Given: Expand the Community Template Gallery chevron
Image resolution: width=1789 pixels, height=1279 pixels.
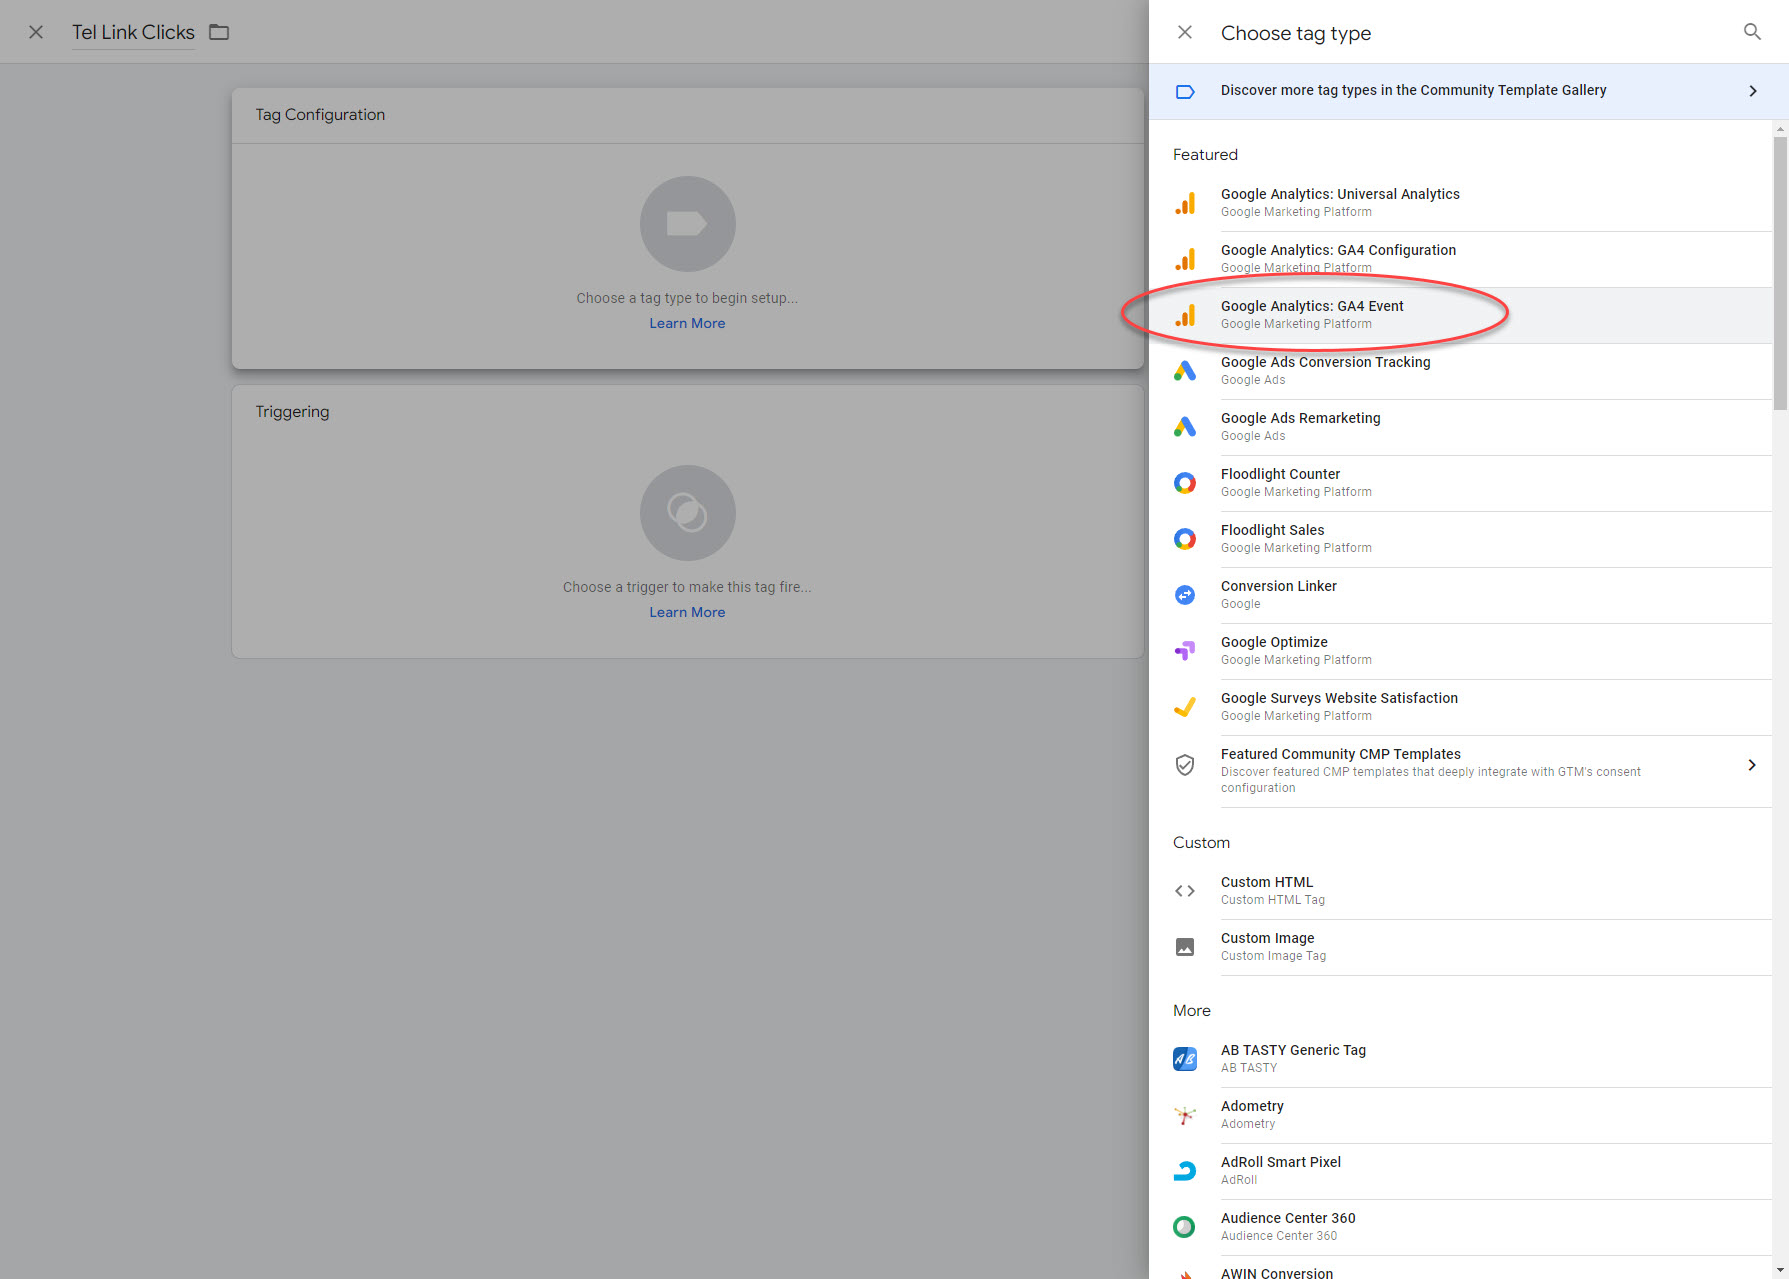Looking at the screenshot, I should click(1752, 91).
